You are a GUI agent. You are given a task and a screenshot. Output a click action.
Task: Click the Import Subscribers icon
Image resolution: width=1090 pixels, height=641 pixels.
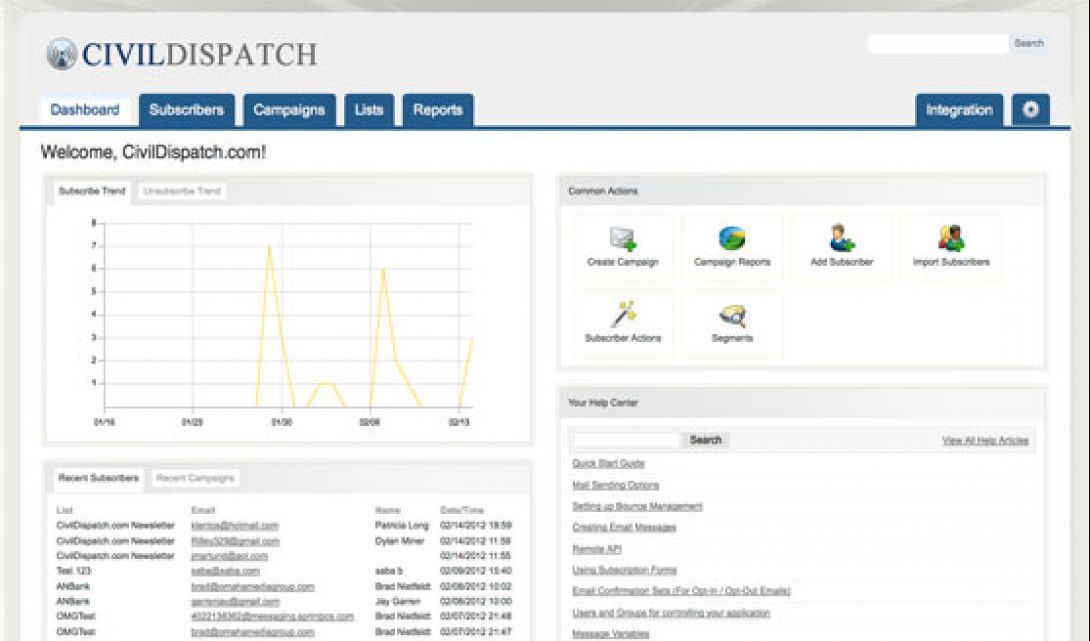coord(951,238)
